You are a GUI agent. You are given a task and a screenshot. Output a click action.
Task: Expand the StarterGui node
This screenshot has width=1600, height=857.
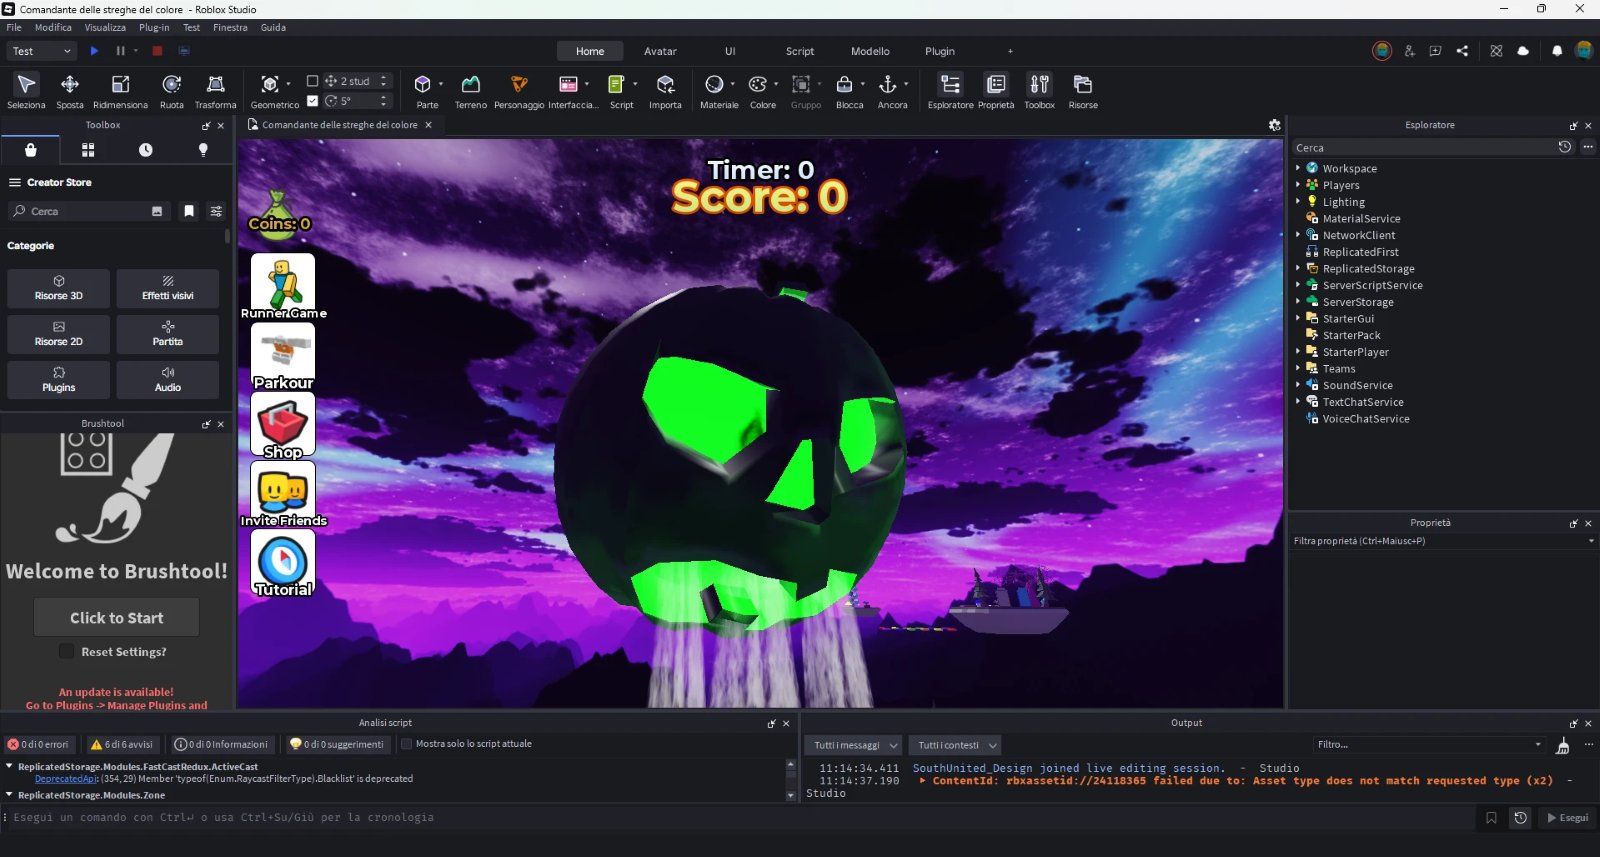1298,318
